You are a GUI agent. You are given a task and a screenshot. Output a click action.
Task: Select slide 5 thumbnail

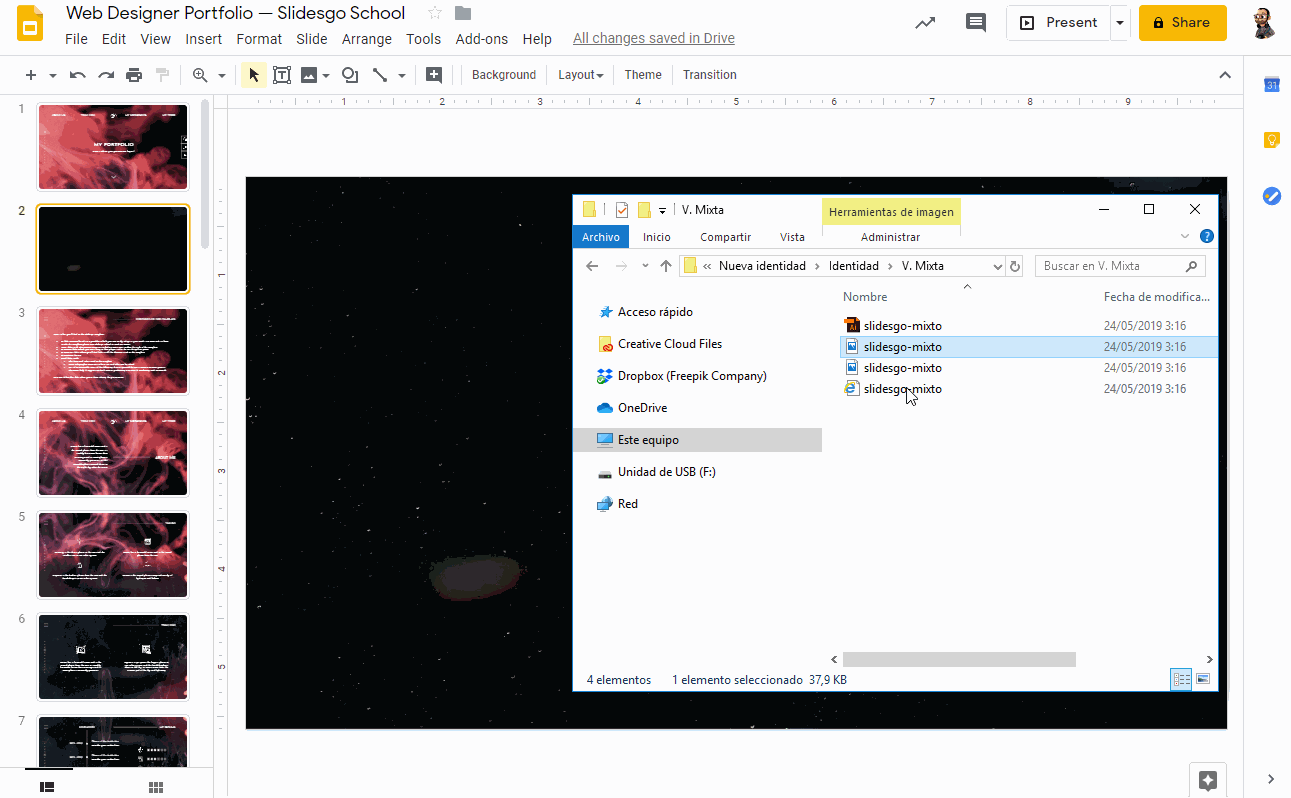tap(113, 555)
